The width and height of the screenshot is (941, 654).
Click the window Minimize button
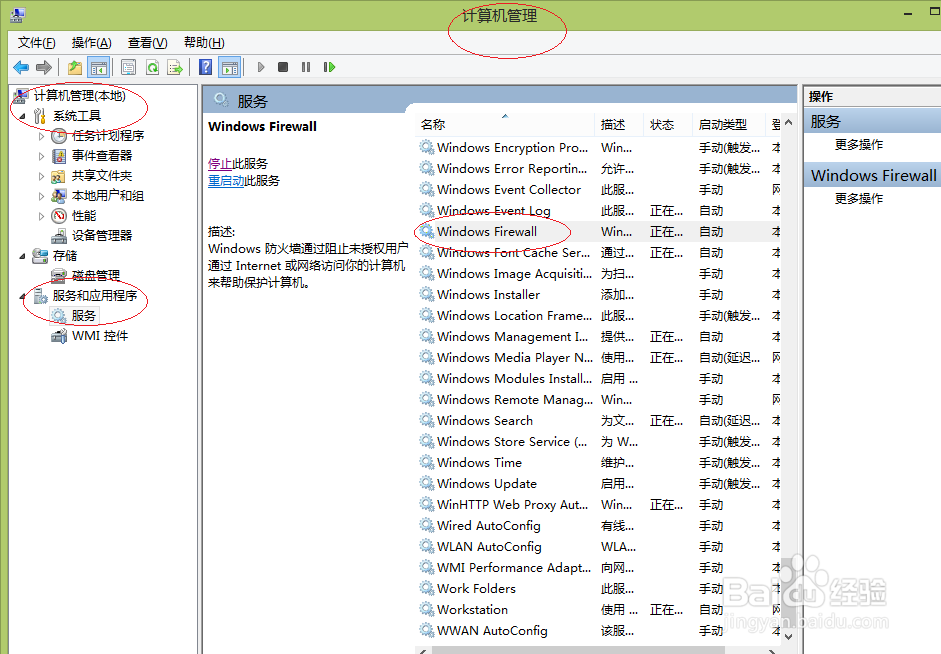click(909, 13)
